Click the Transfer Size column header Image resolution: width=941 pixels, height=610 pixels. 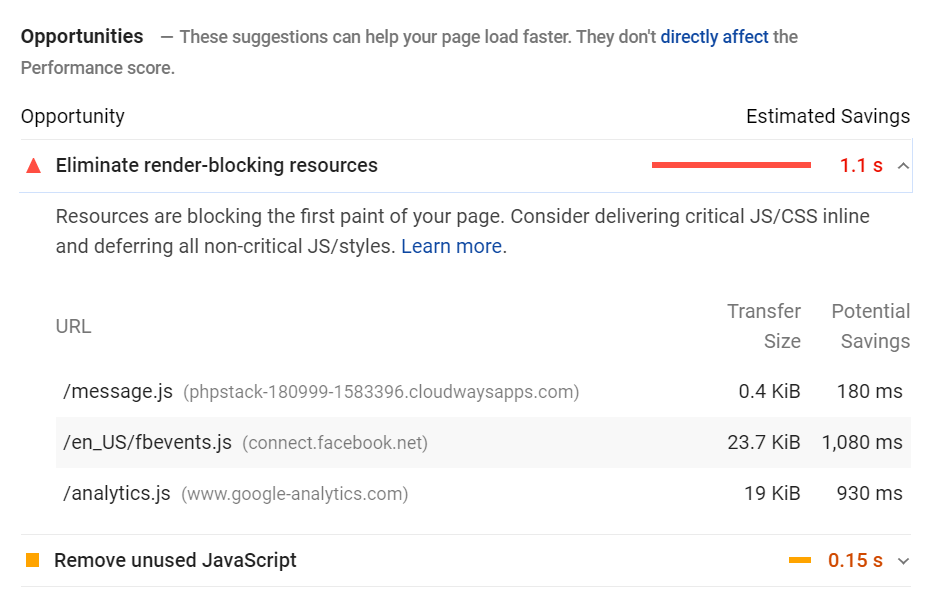click(764, 325)
